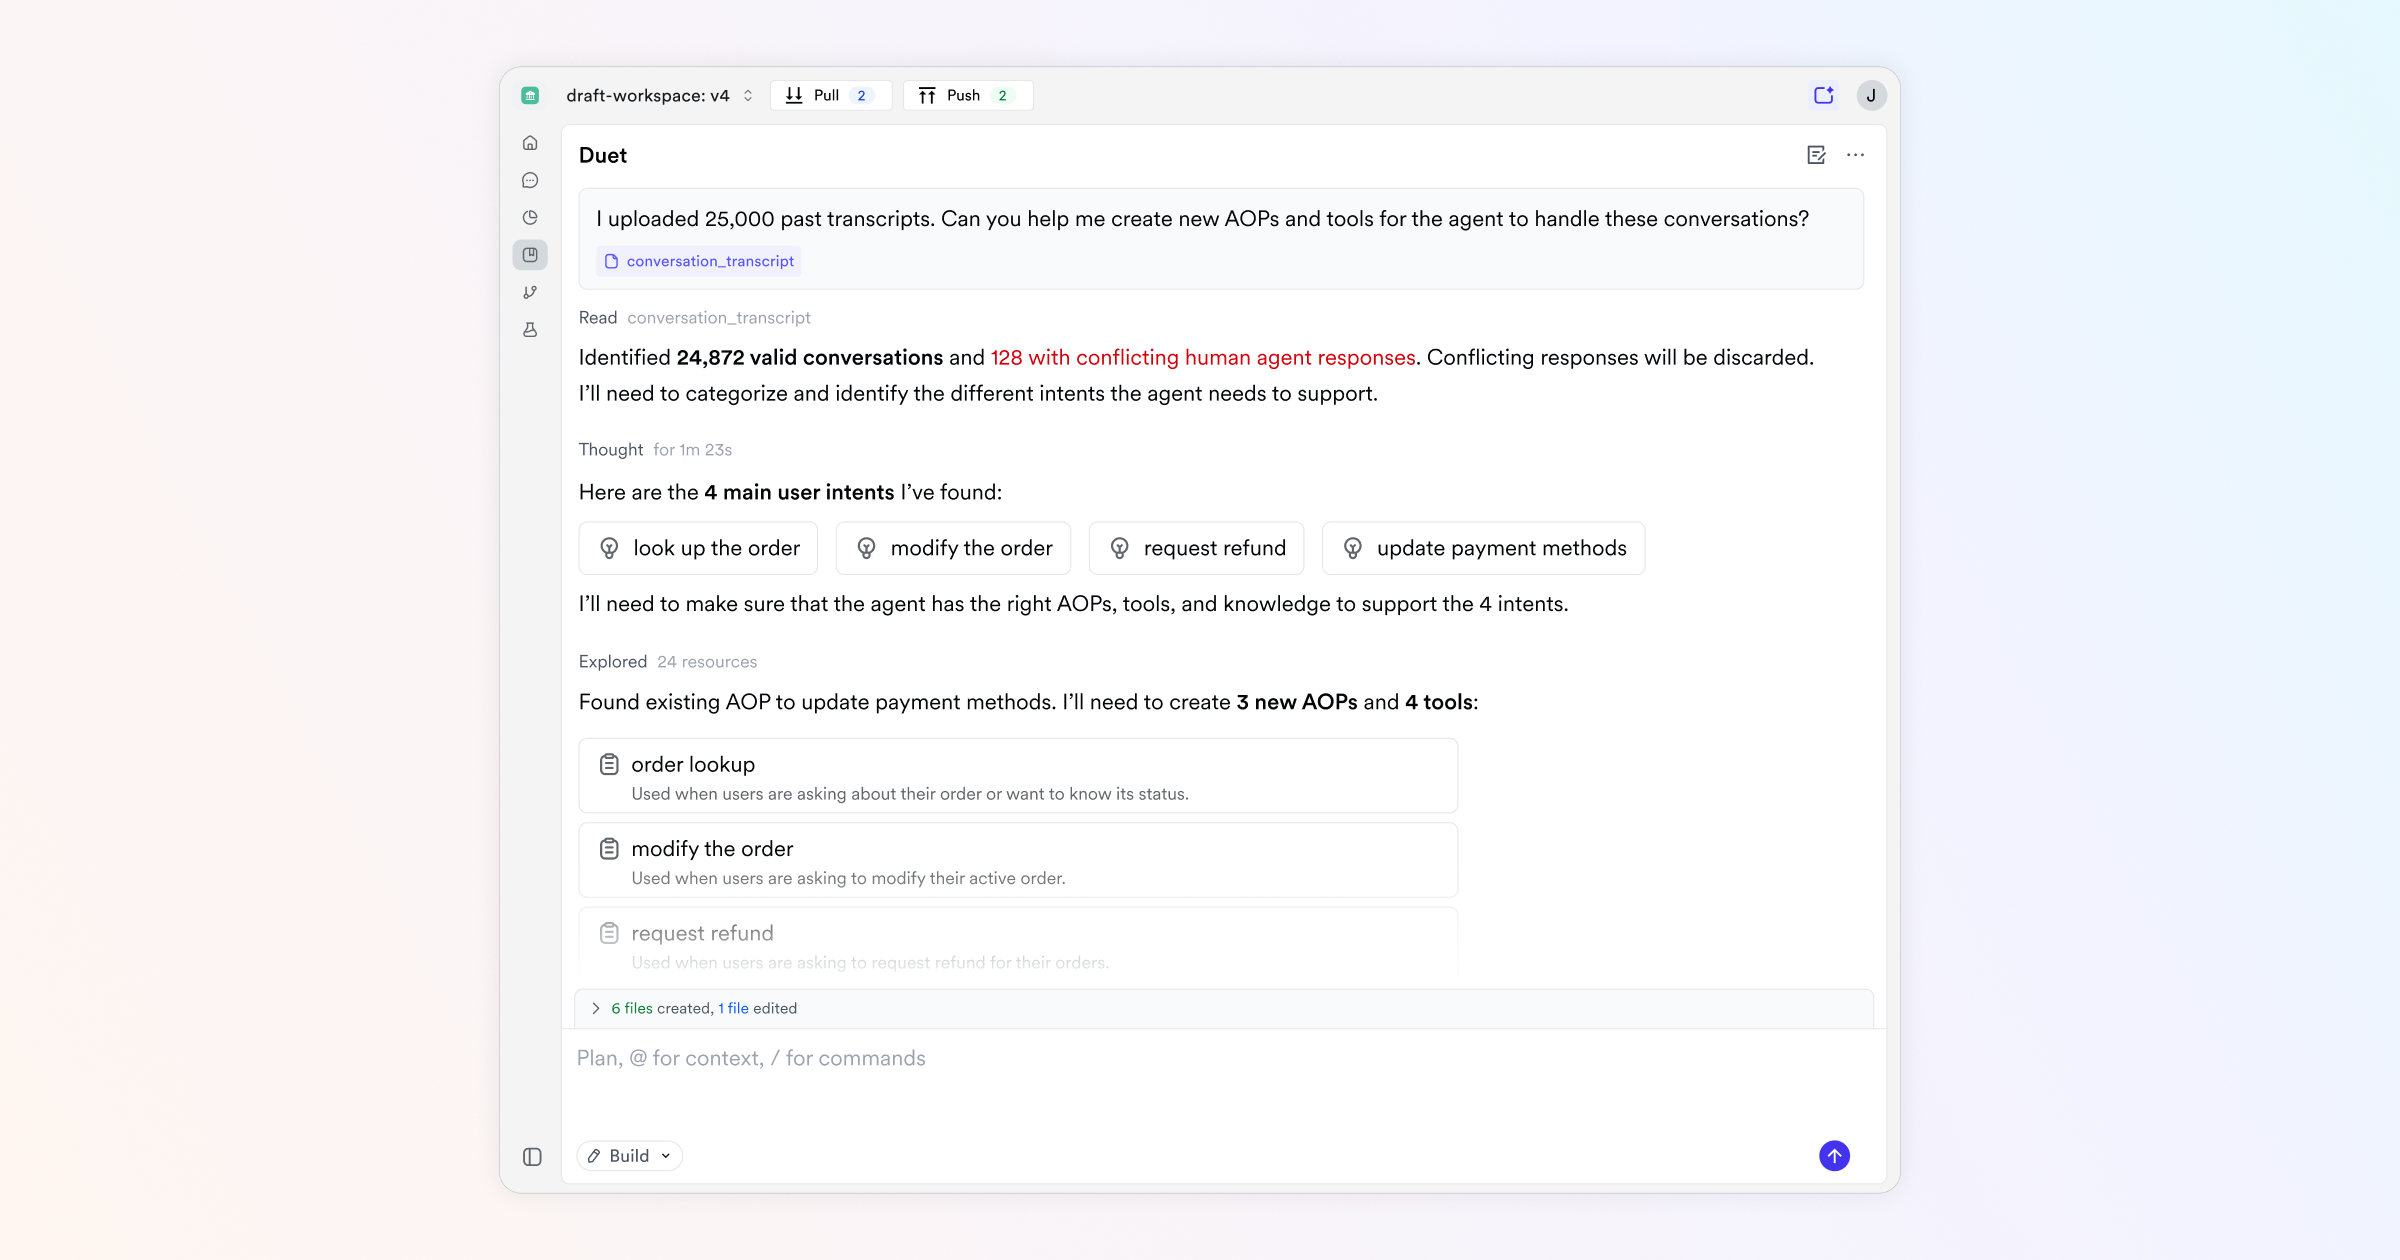Open the 'order lookup' AOP card
Image resolution: width=2400 pixels, height=1260 pixels.
tap(1017, 776)
